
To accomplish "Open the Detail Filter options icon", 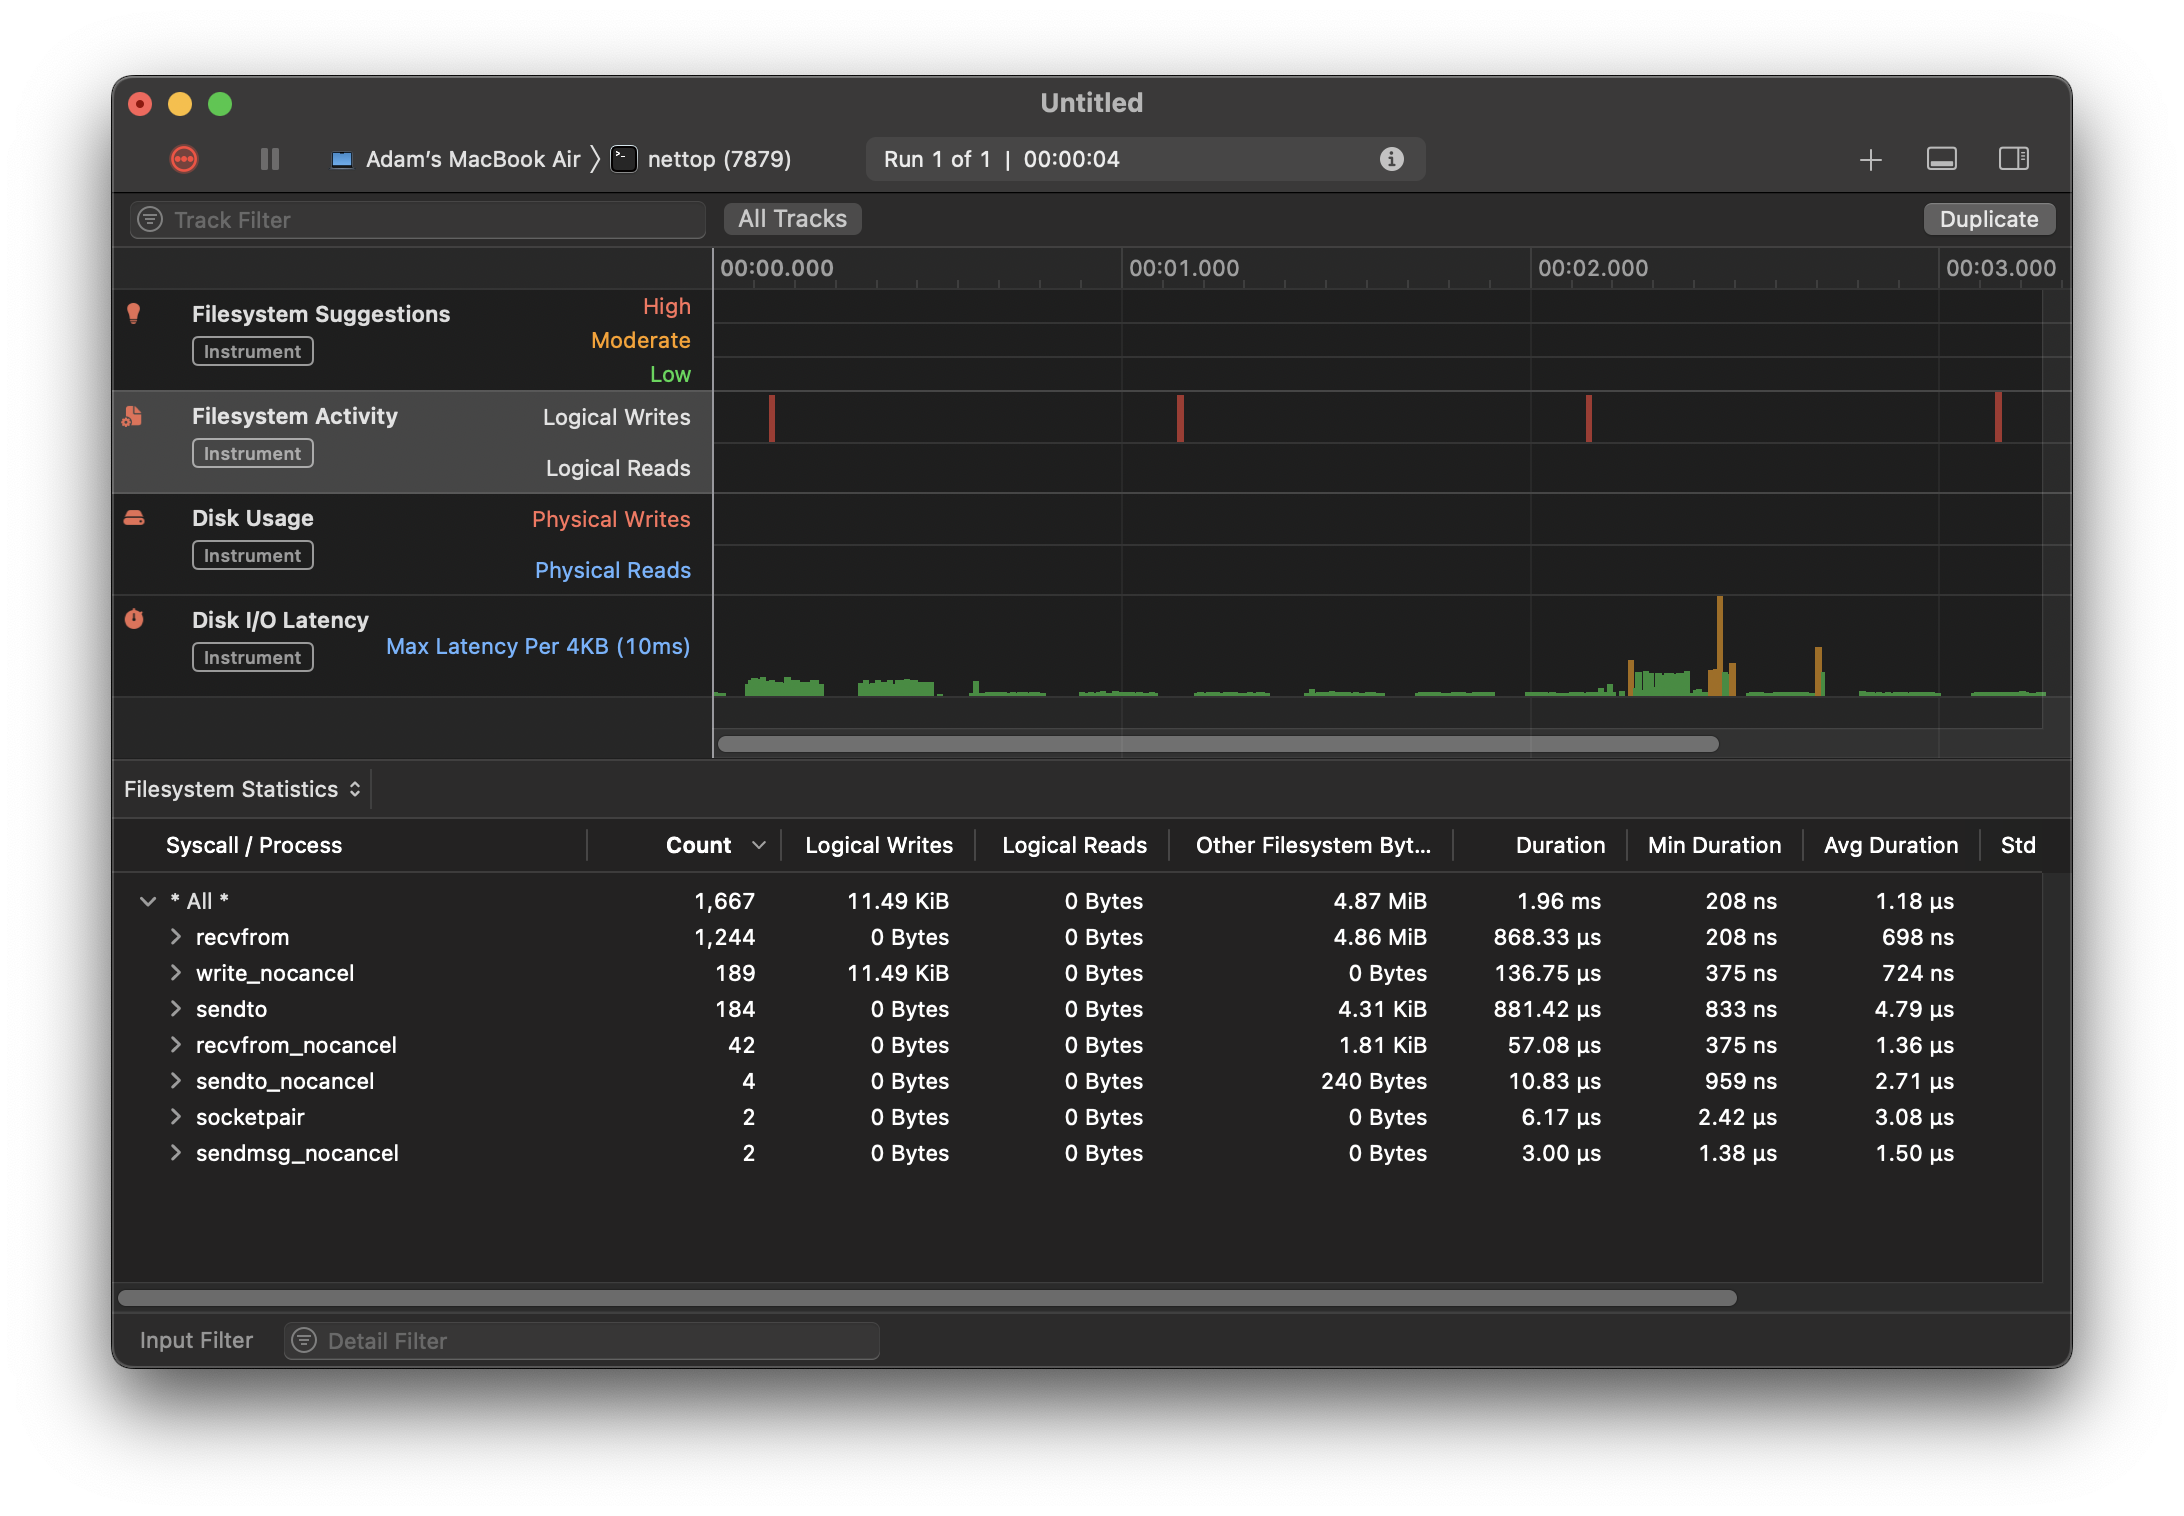I will [304, 1341].
